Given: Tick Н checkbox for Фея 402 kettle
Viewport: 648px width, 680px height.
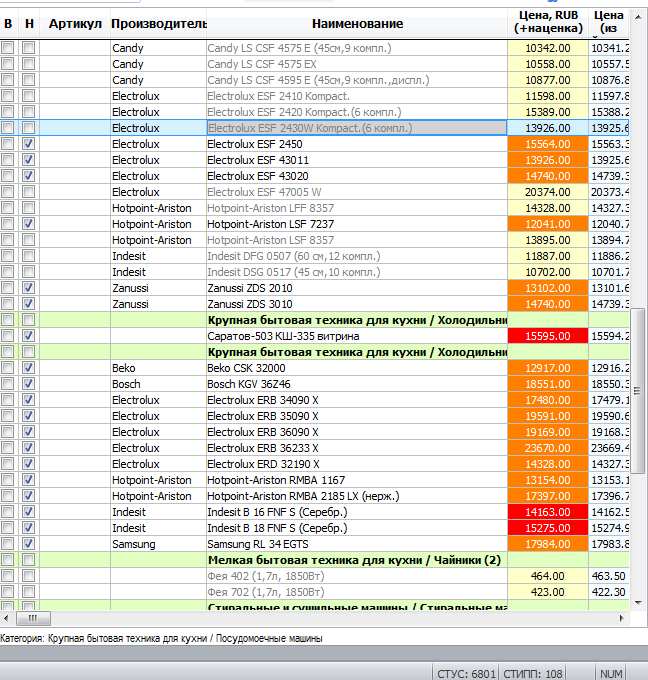Looking at the screenshot, I should click(x=29, y=575).
